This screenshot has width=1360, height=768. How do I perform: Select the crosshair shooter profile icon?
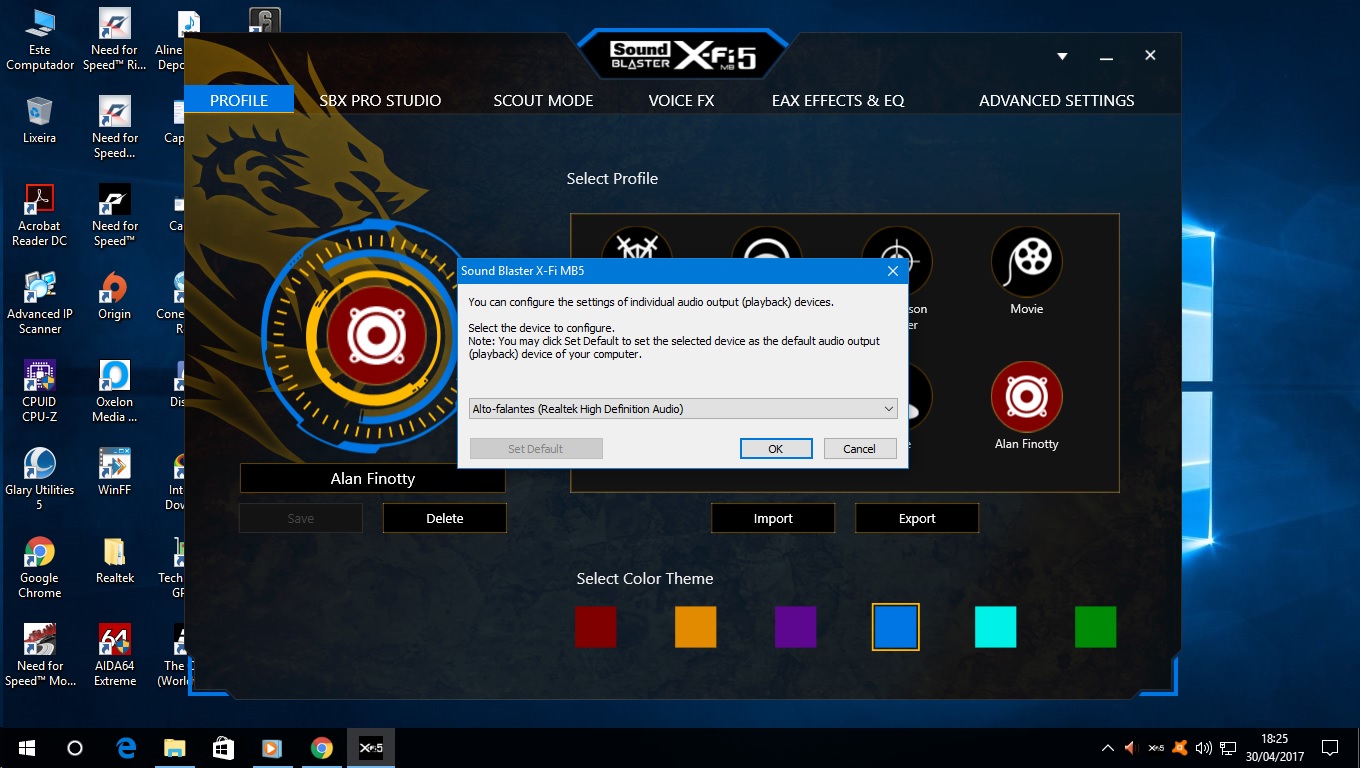point(897,242)
